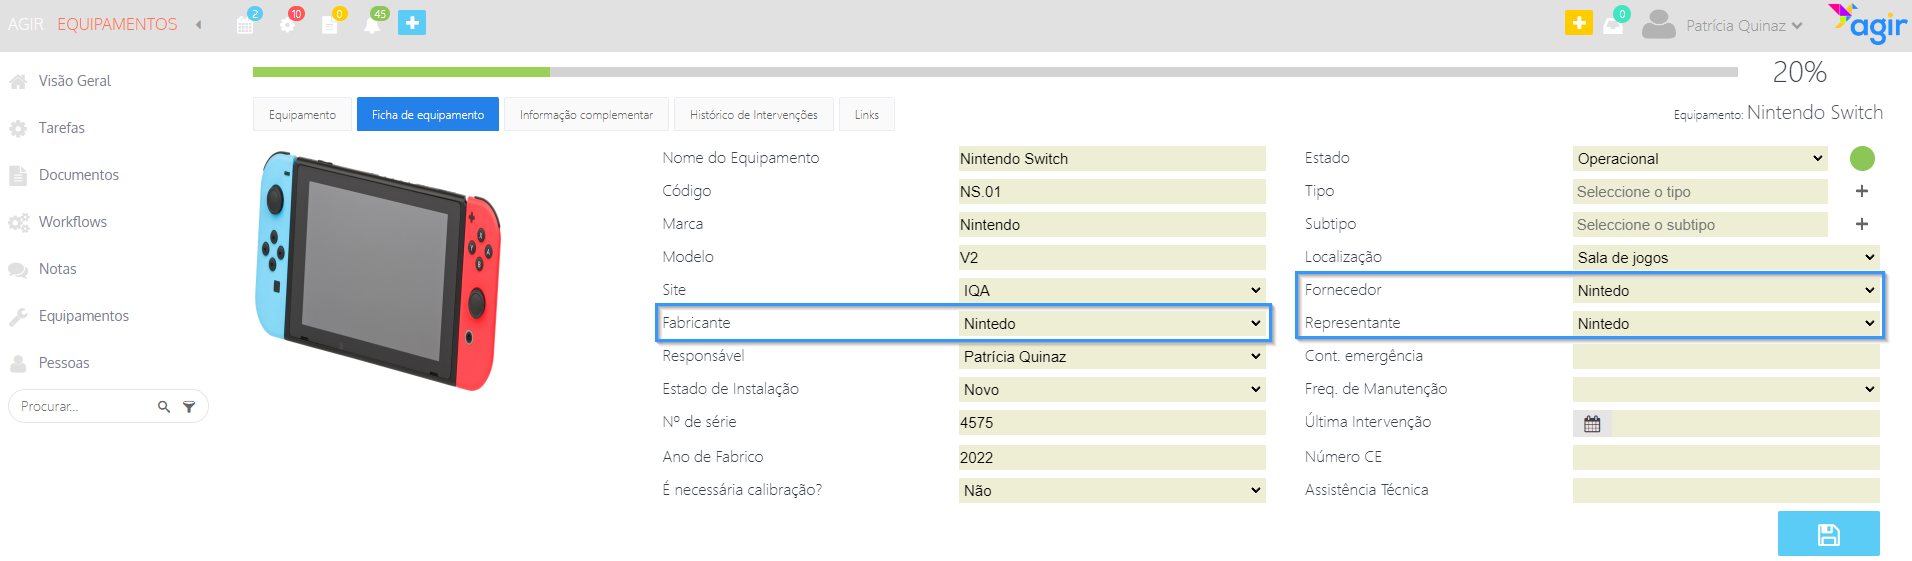The width and height of the screenshot is (1912, 561).
Task: Click the EQUIPAMENTOS header link
Action: (x=117, y=24)
